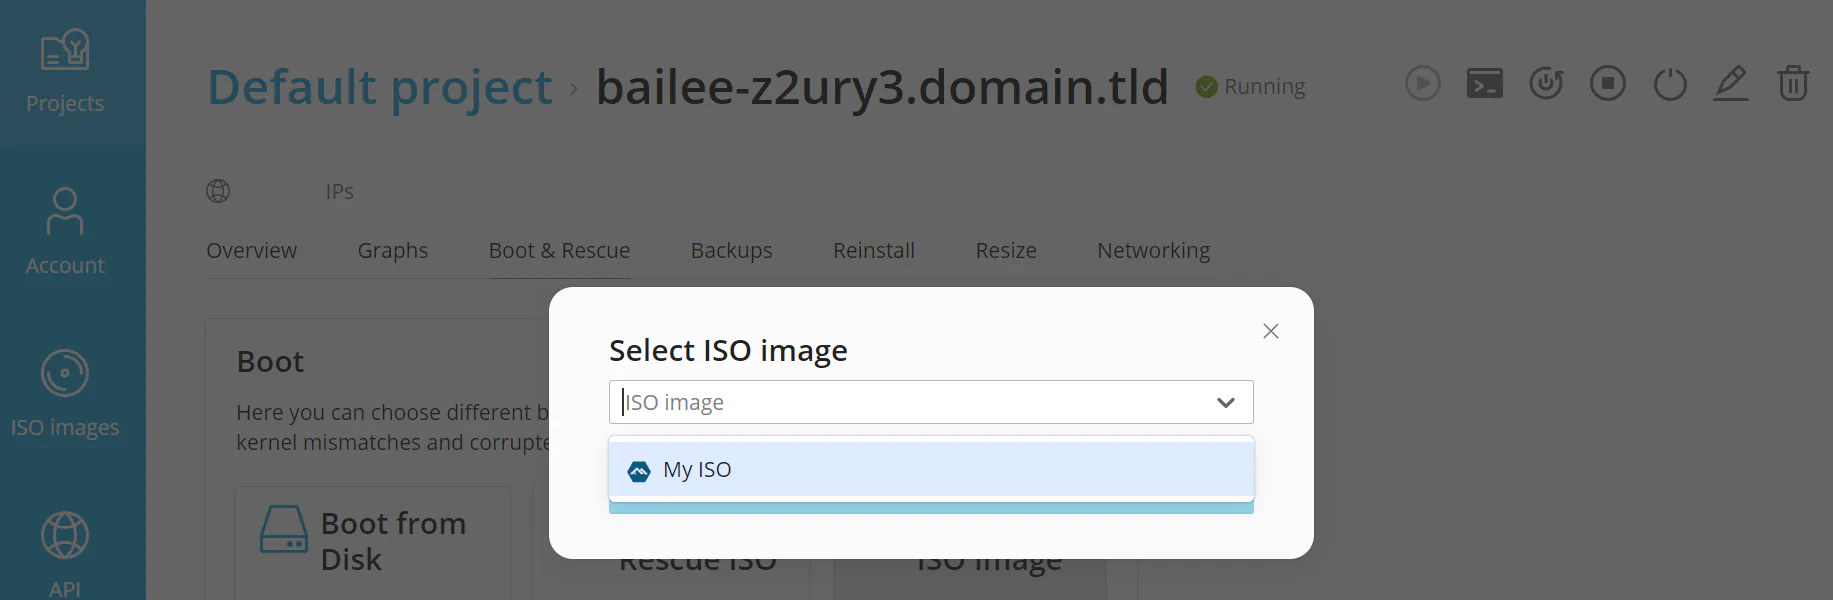Switch to the Overview tab
This screenshot has width=1833, height=600.
point(252,250)
